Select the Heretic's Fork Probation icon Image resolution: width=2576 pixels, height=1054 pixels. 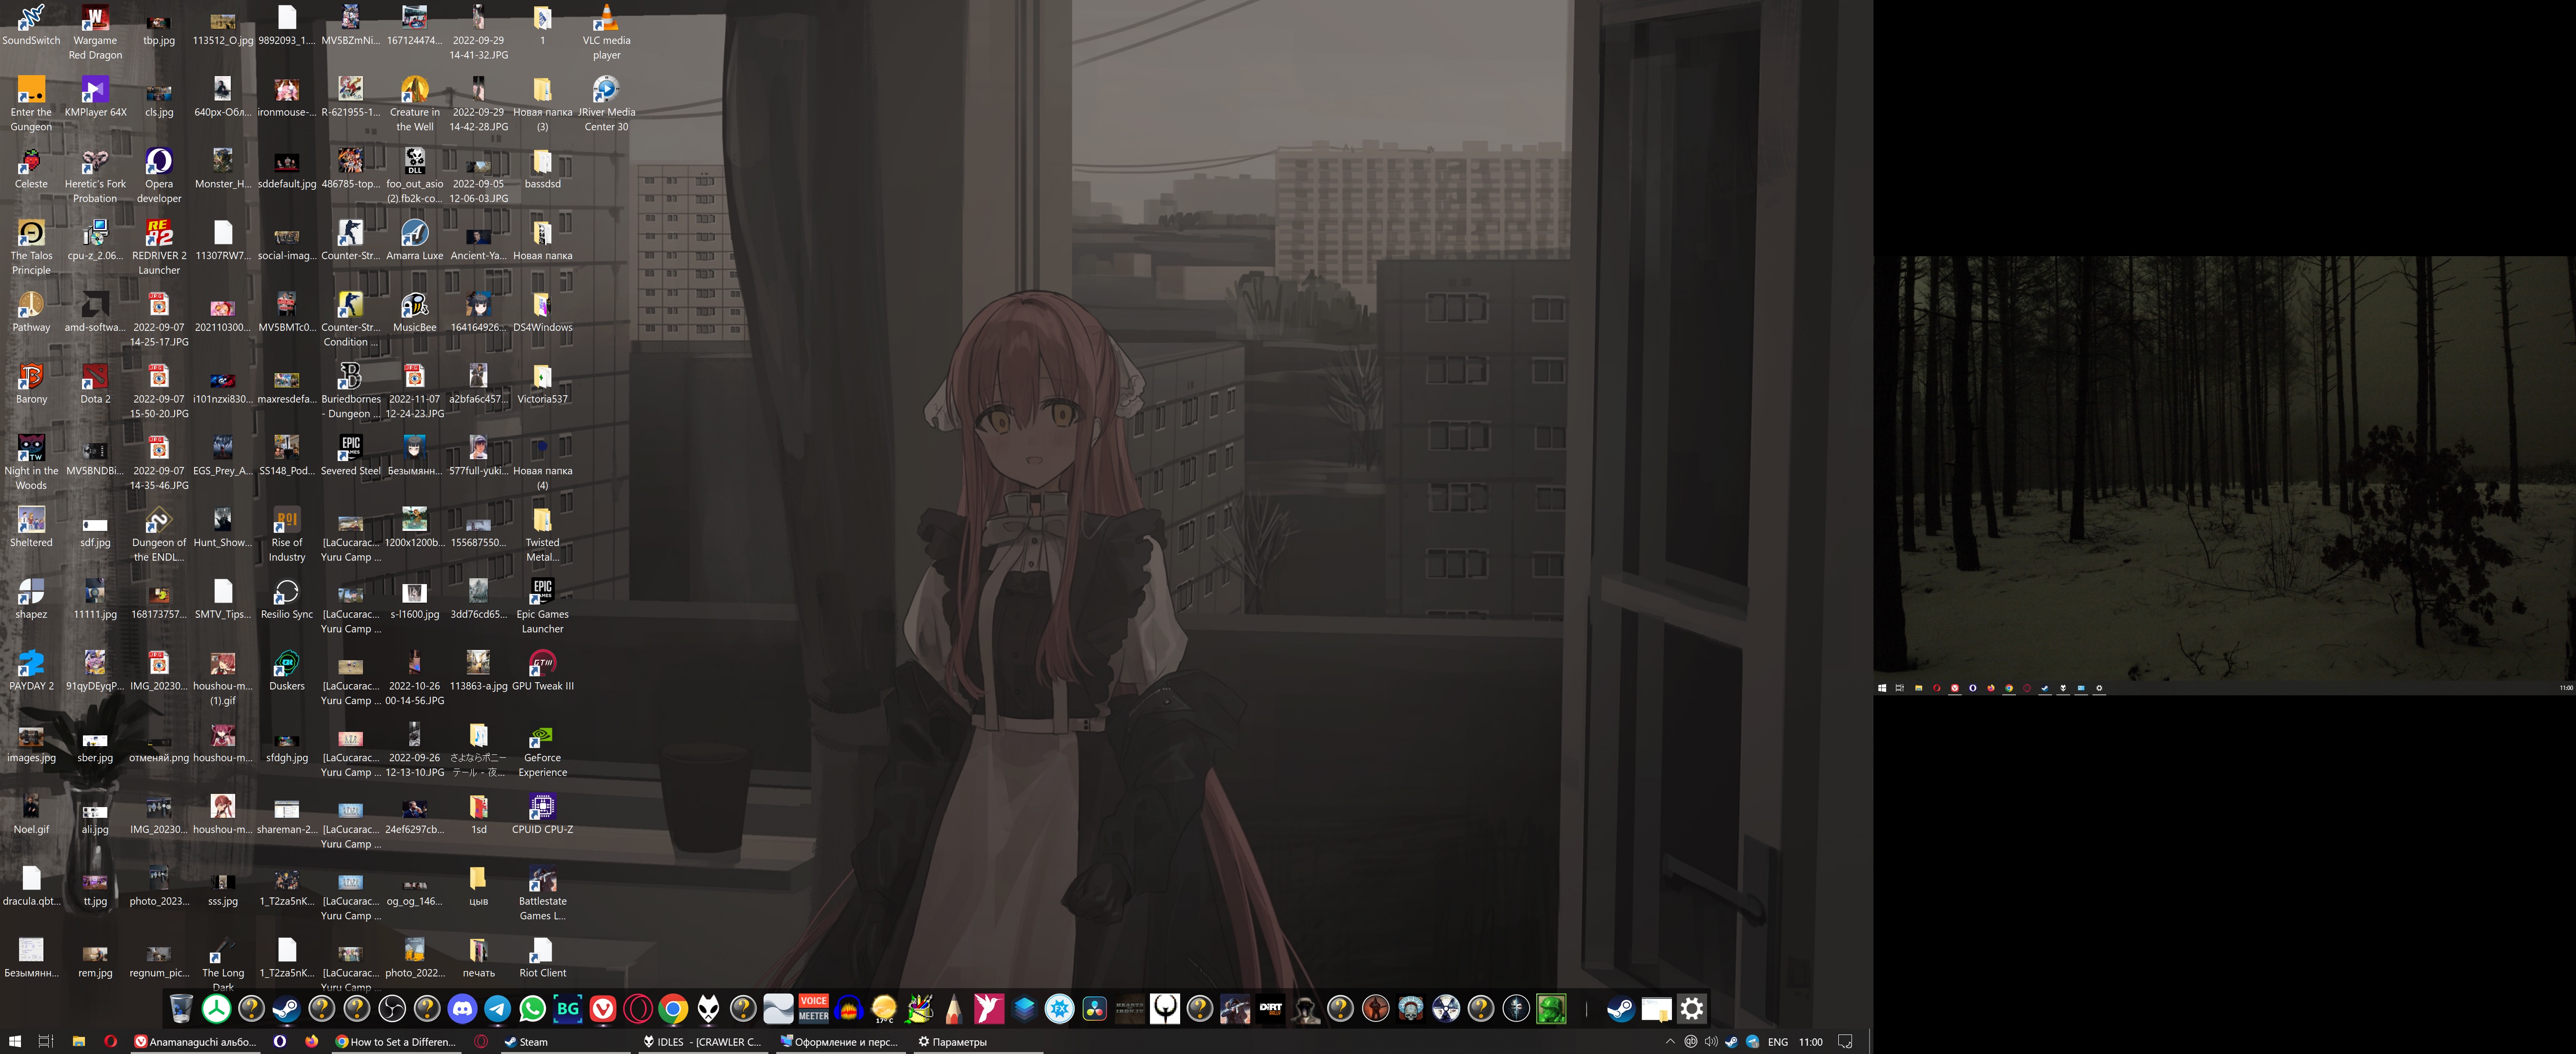coord(95,176)
